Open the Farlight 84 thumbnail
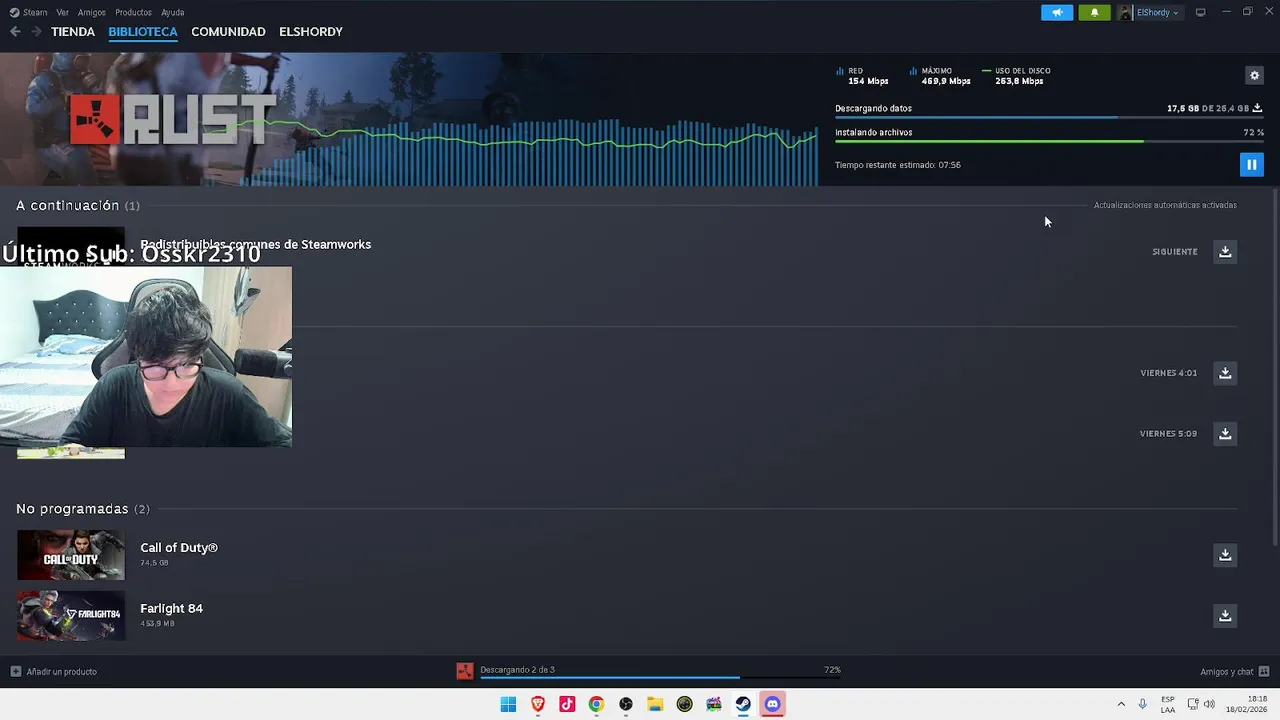1280x720 pixels. pyautogui.click(x=71, y=616)
